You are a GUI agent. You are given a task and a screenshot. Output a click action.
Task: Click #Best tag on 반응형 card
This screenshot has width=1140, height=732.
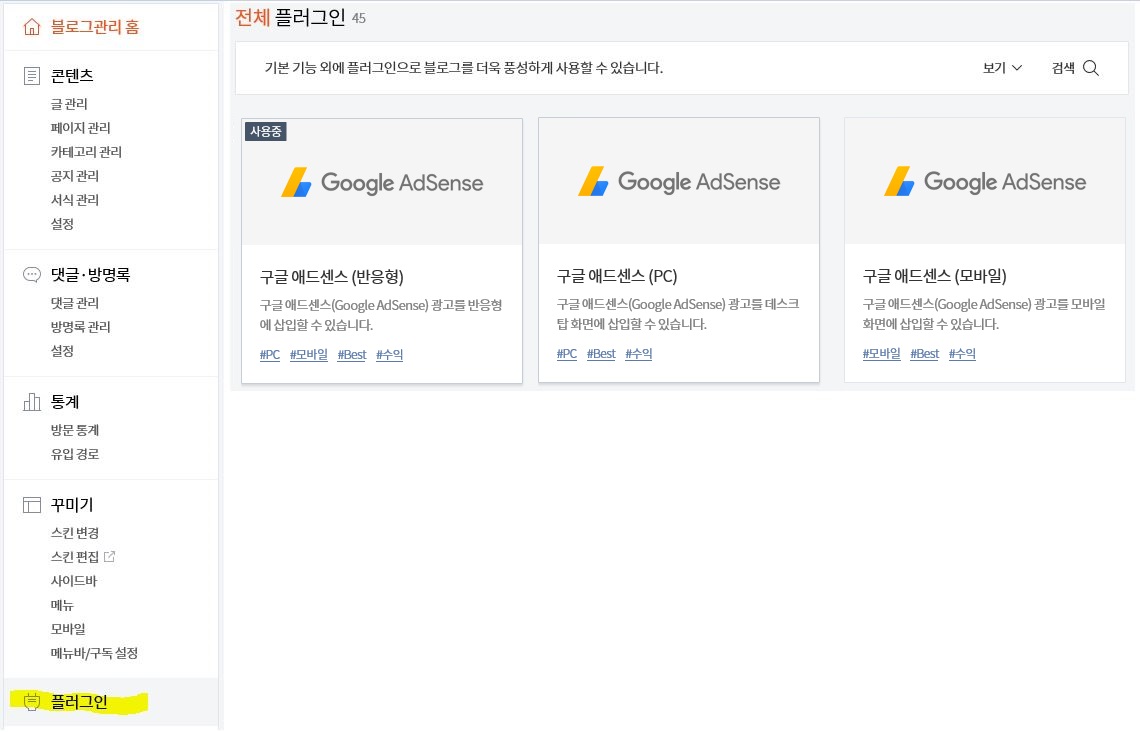click(352, 355)
